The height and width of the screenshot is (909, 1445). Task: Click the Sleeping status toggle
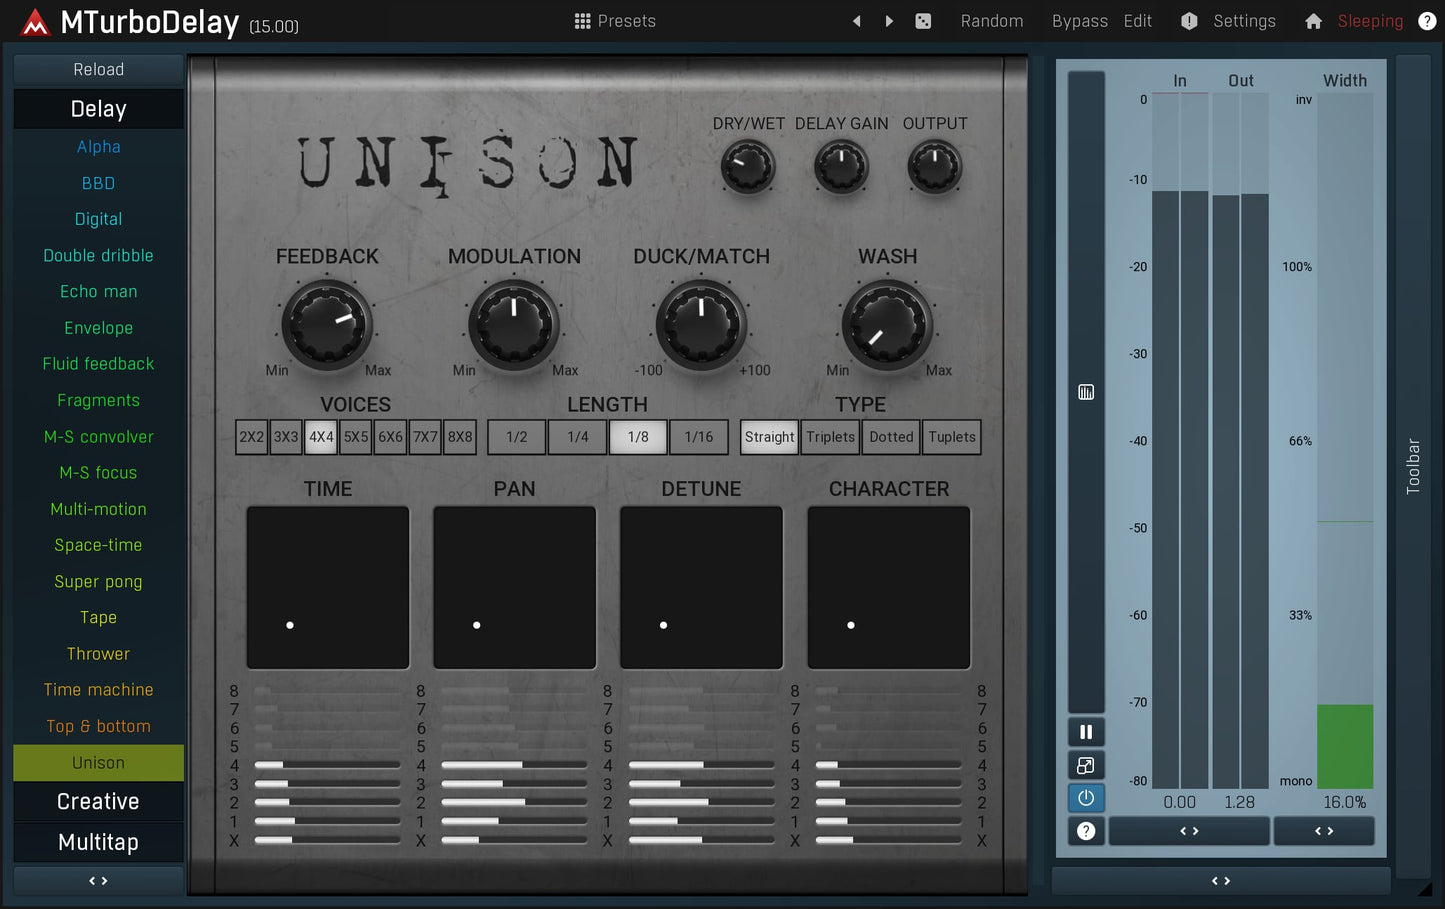[1370, 20]
